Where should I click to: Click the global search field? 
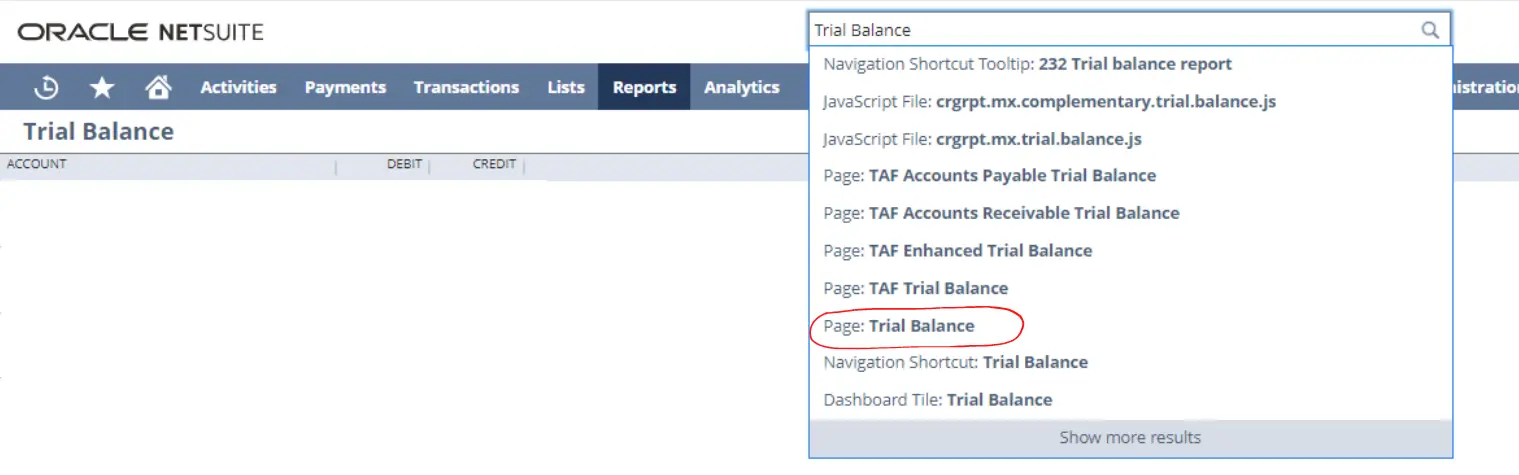1110,30
